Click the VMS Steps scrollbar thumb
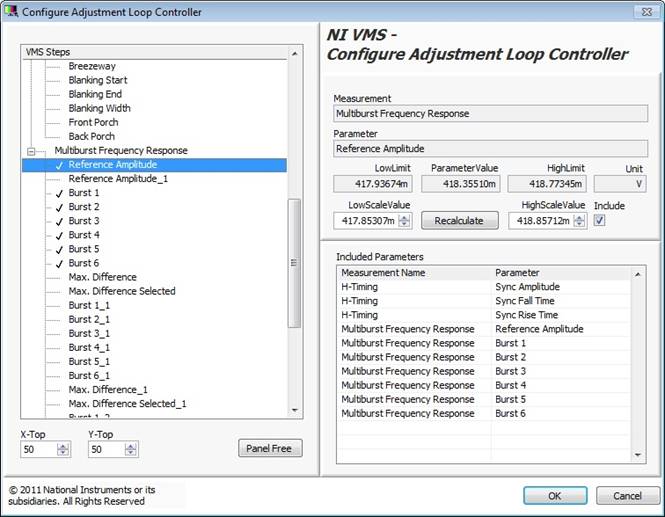 [x=294, y=263]
